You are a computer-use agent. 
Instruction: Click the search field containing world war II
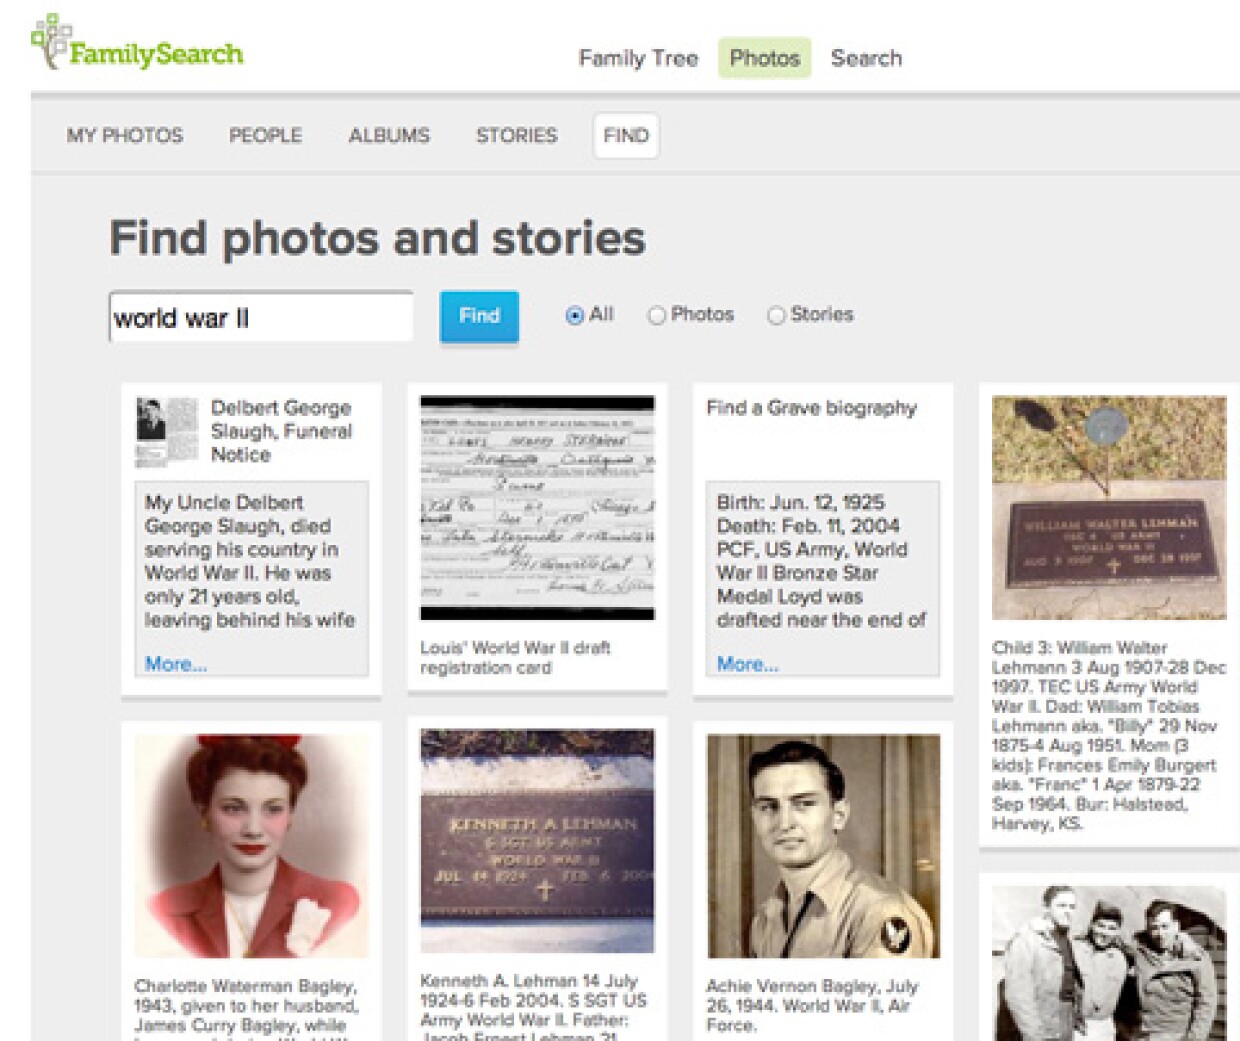(261, 317)
